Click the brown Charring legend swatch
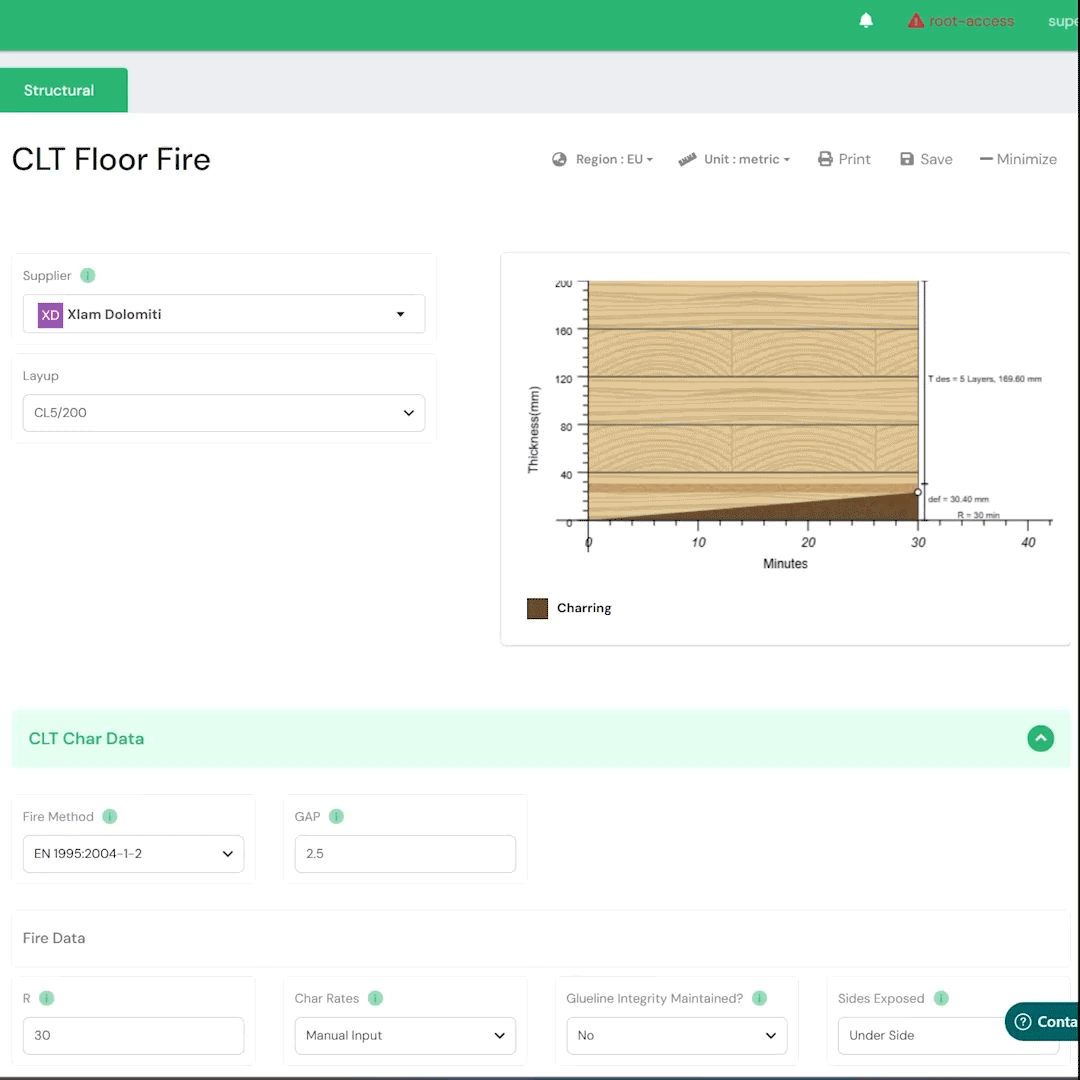This screenshot has width=1080, height=1080. click(x=537, y=608)
